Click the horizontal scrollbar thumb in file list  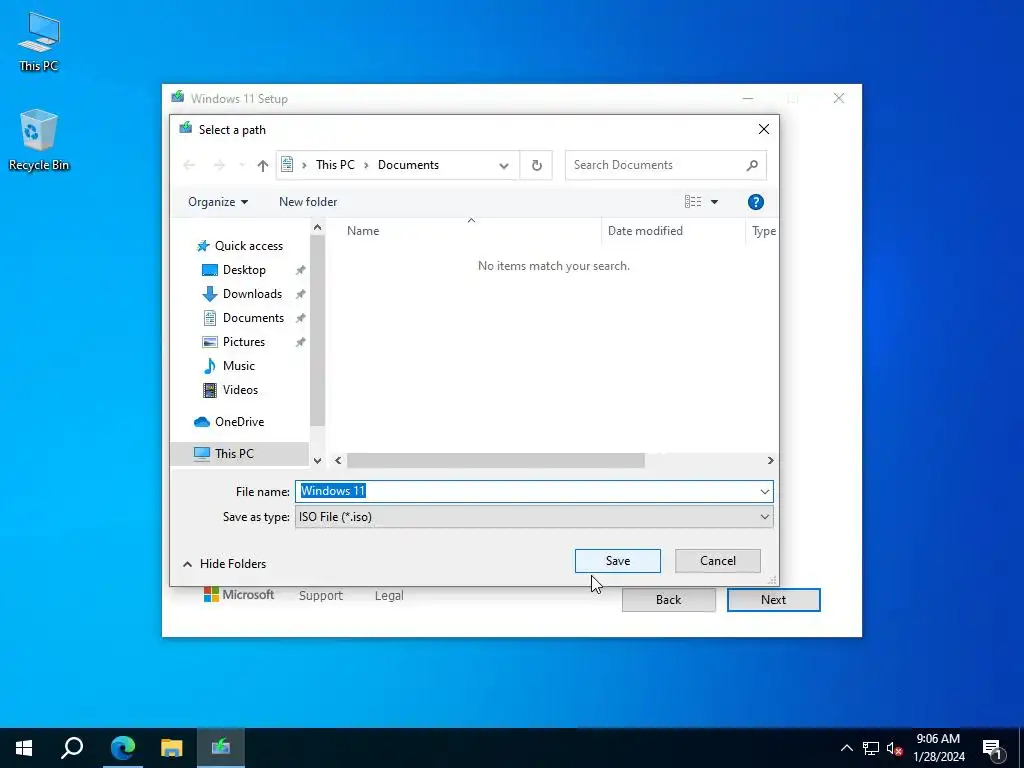496,460
